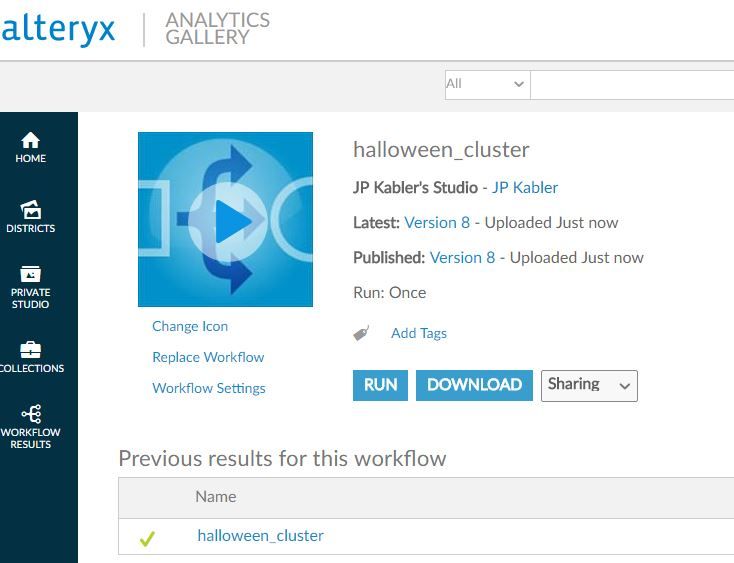Play the halloween_cluster workflow thumbnail
The width and height of the screenshot is (734, 563).
(x=225, y=219)
